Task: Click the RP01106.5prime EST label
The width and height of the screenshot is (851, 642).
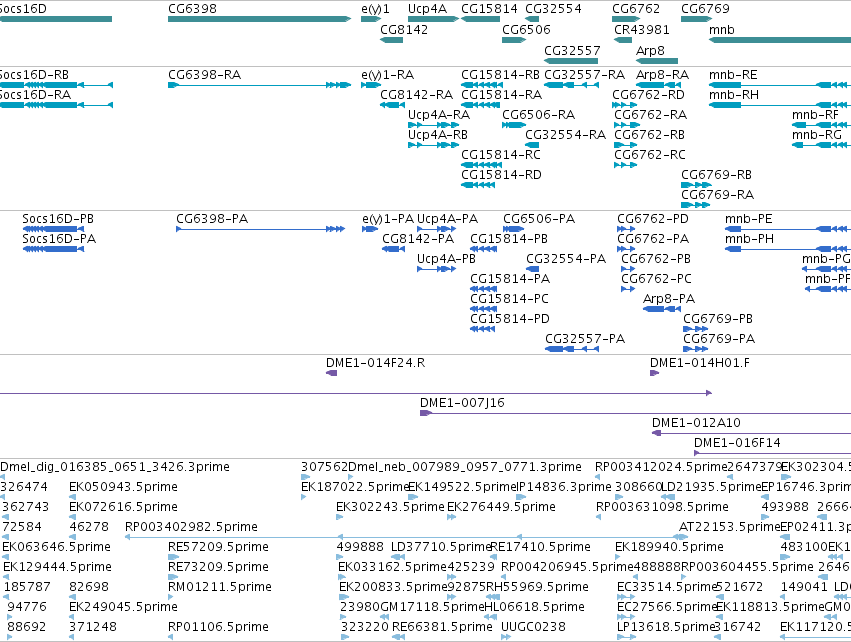Action: tap(218, 627)
